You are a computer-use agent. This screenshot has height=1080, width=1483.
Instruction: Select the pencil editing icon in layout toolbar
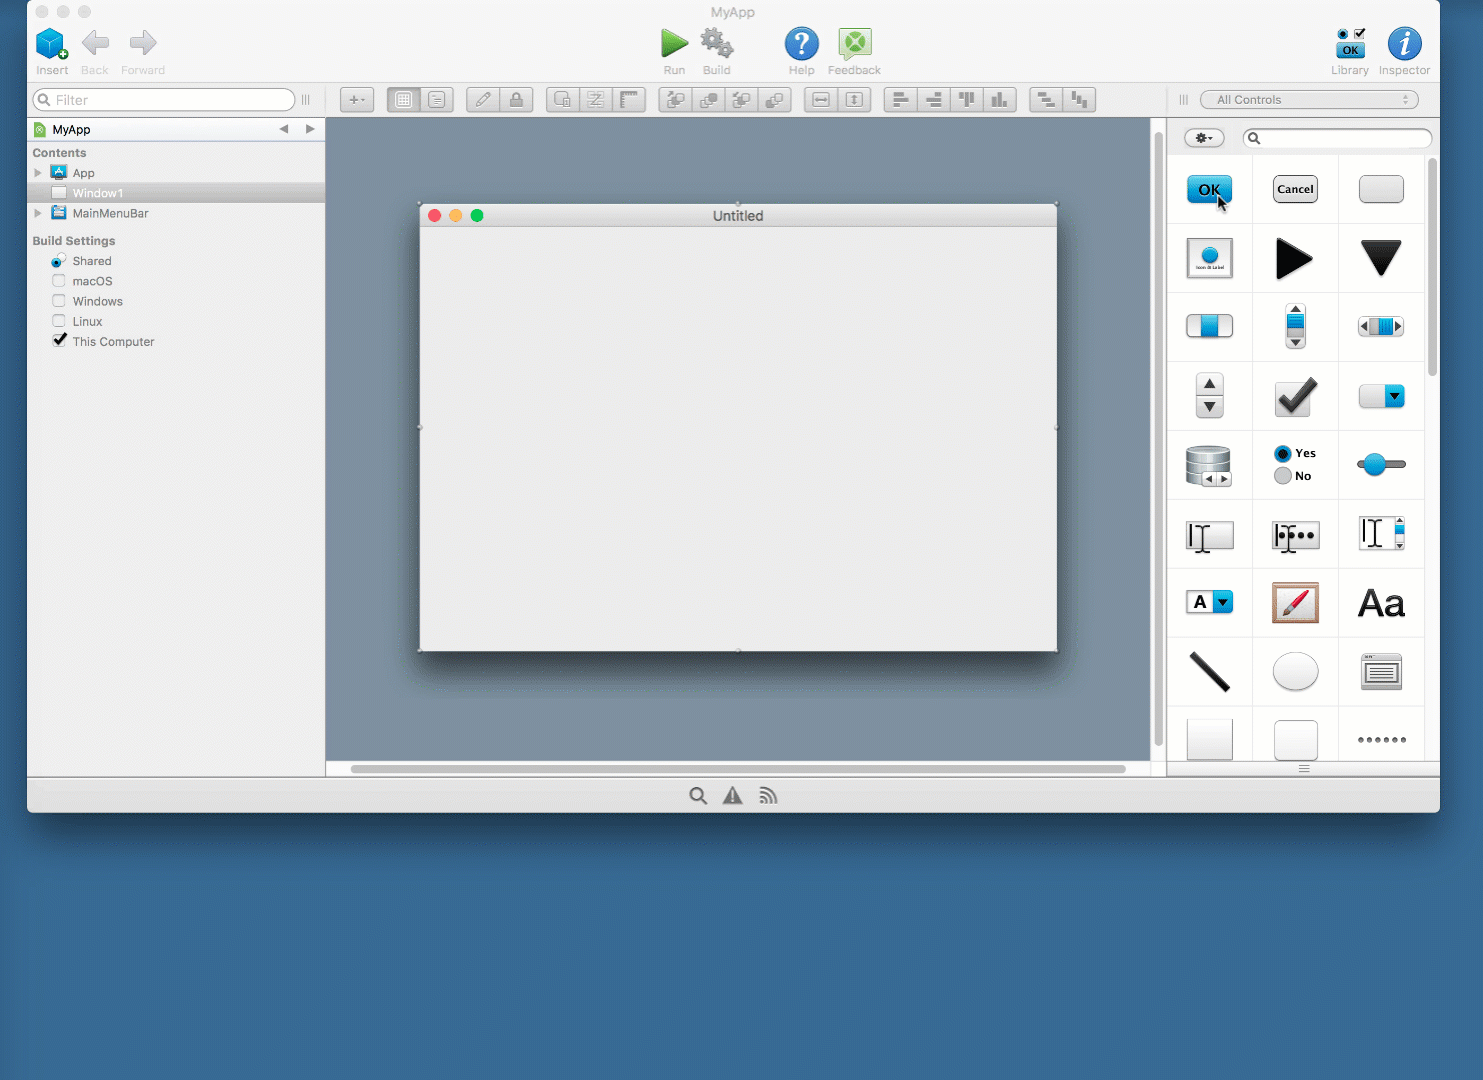[x=482, y=99]
